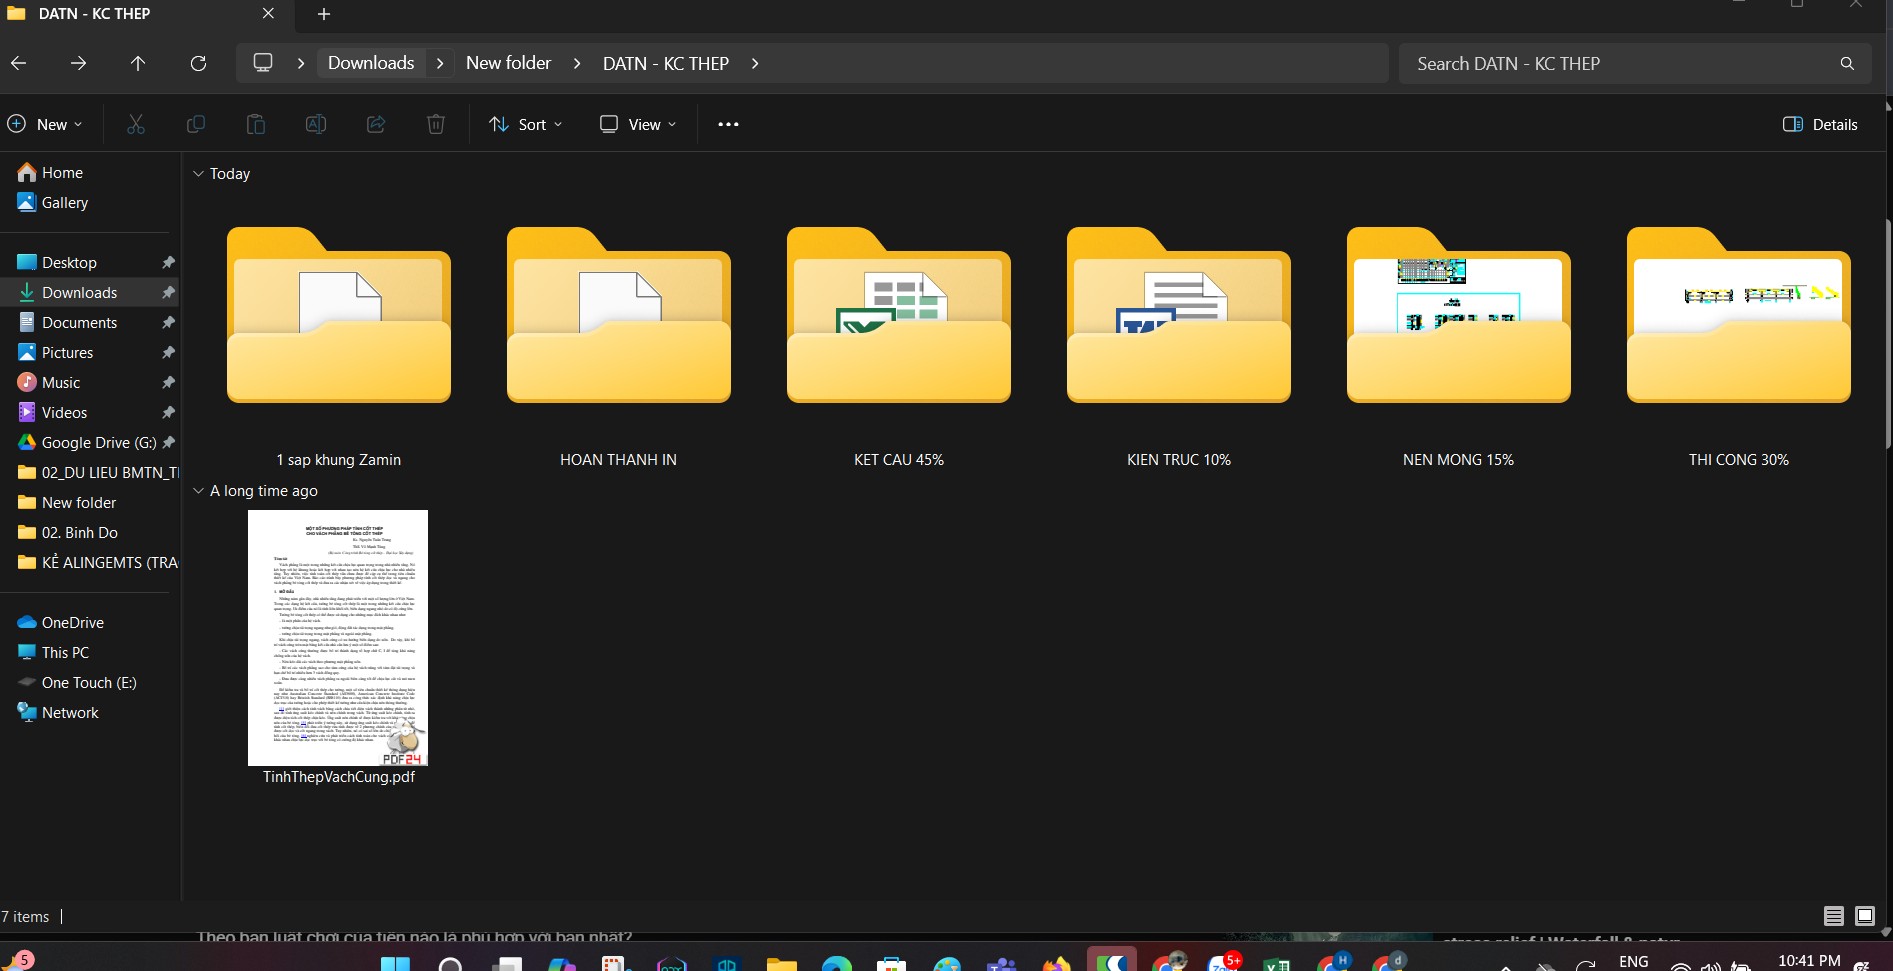Open the New dropdown menu
This screenshot has width=1893, height=971.
pyautogui.click(x=45, y=124)
